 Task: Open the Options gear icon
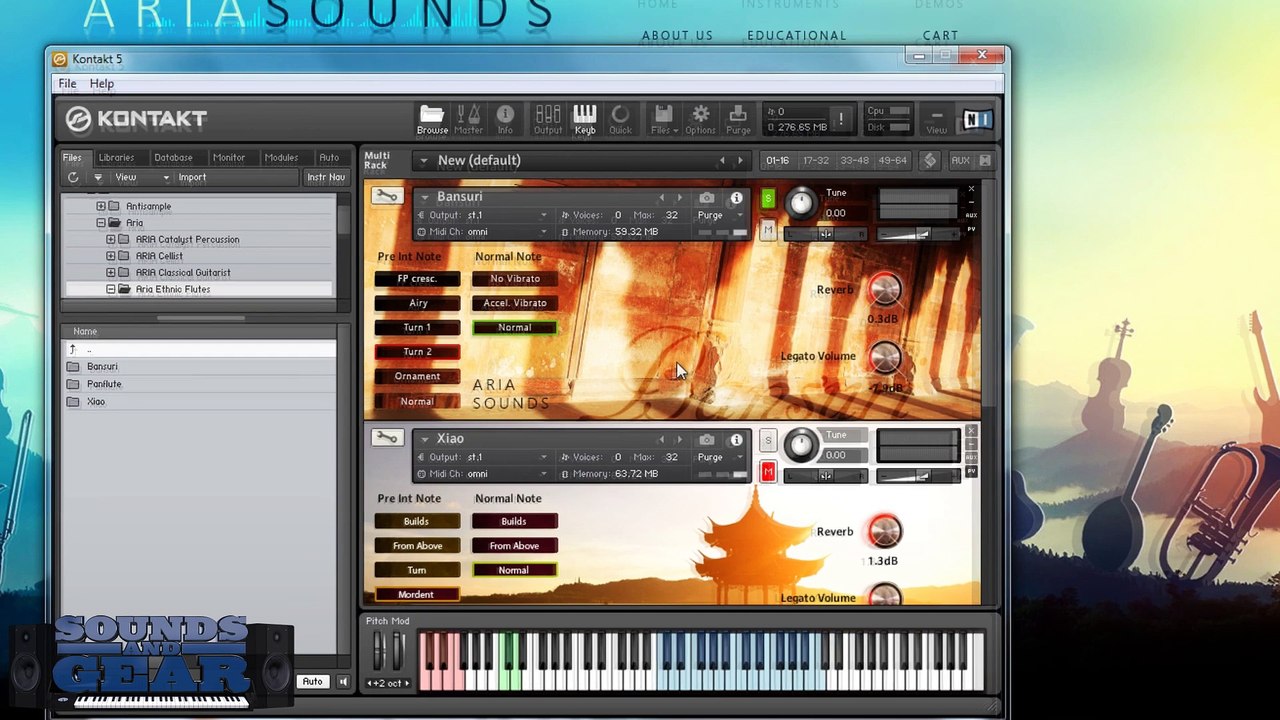pyautogui.click(x=700, y=119)
